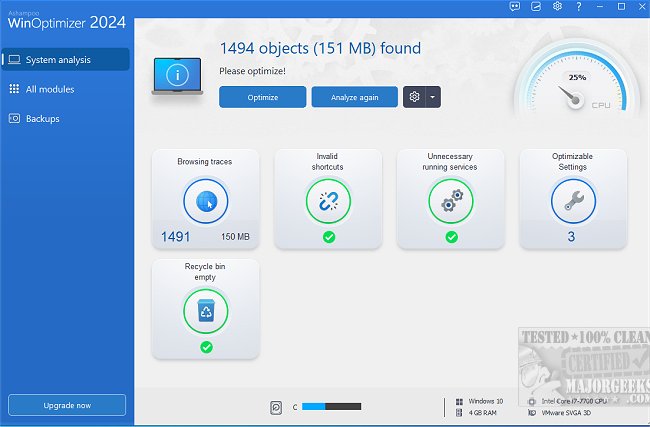Viewport: 650px width, 427px height.
Task: Click the Windows logo icon in status bar
Action: coord(459,401)
